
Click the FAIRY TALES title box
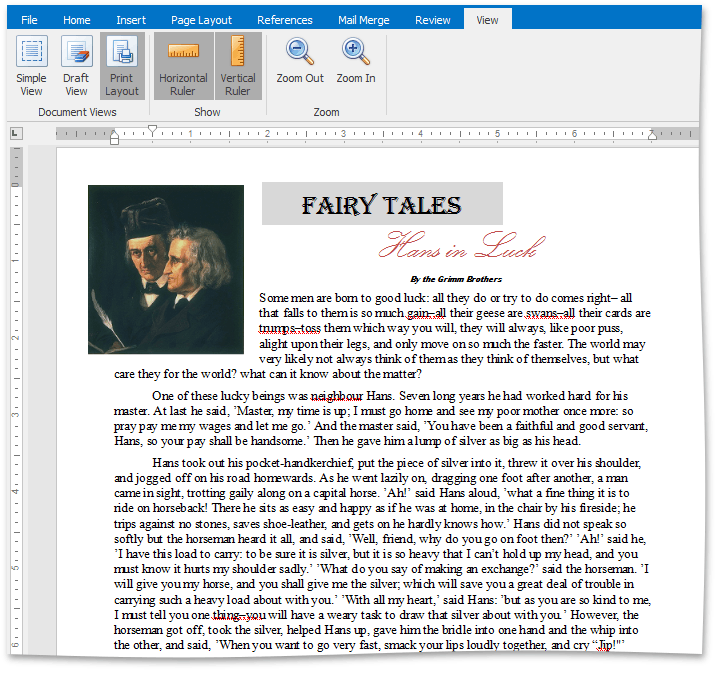[382, 204]
